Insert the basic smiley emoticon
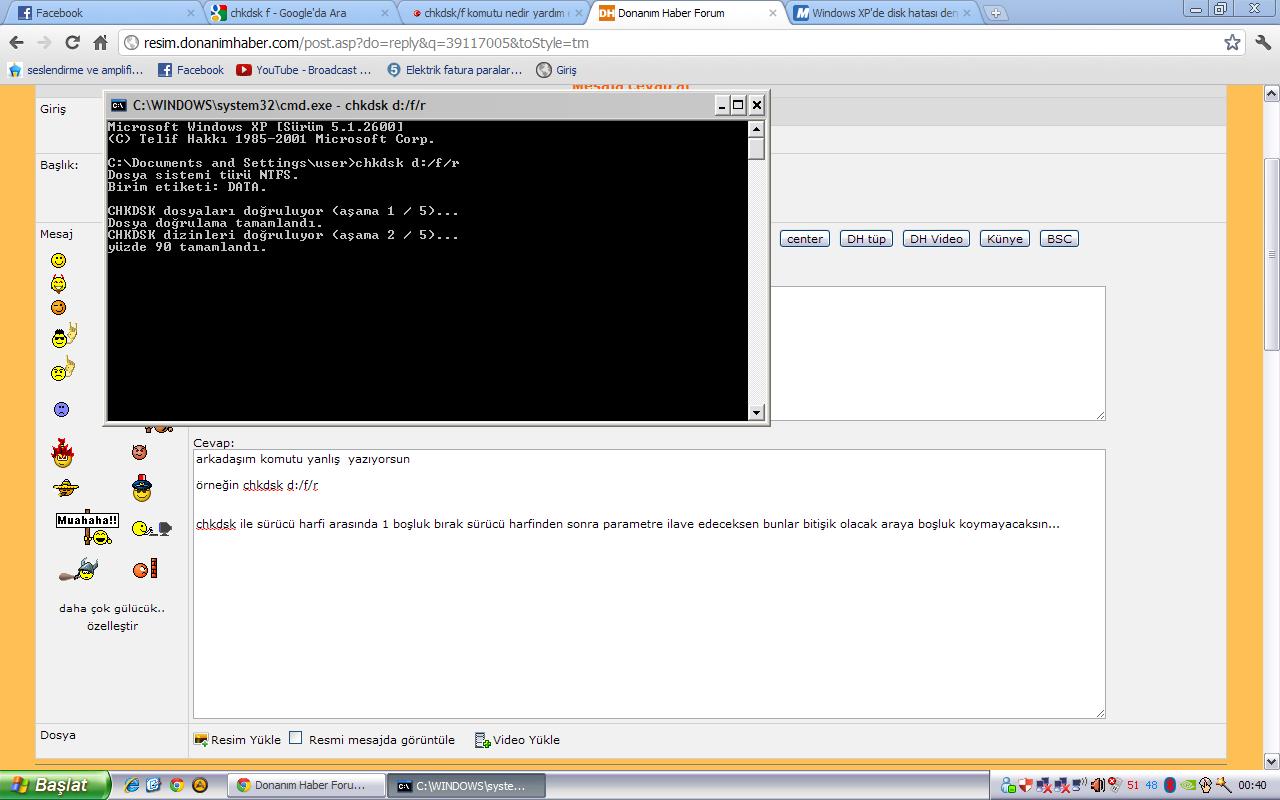Screen dimensions: 1280x800 click(x=59, y=260)
